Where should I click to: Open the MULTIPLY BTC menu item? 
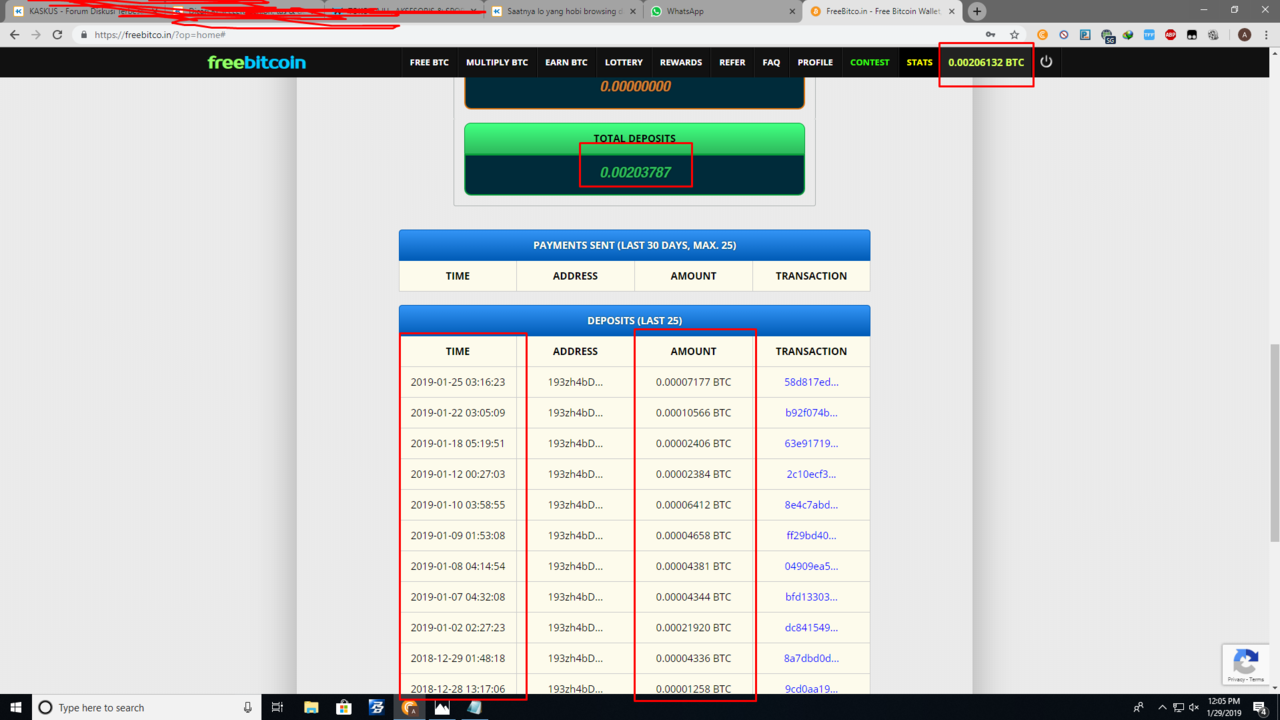pos(497,62)
